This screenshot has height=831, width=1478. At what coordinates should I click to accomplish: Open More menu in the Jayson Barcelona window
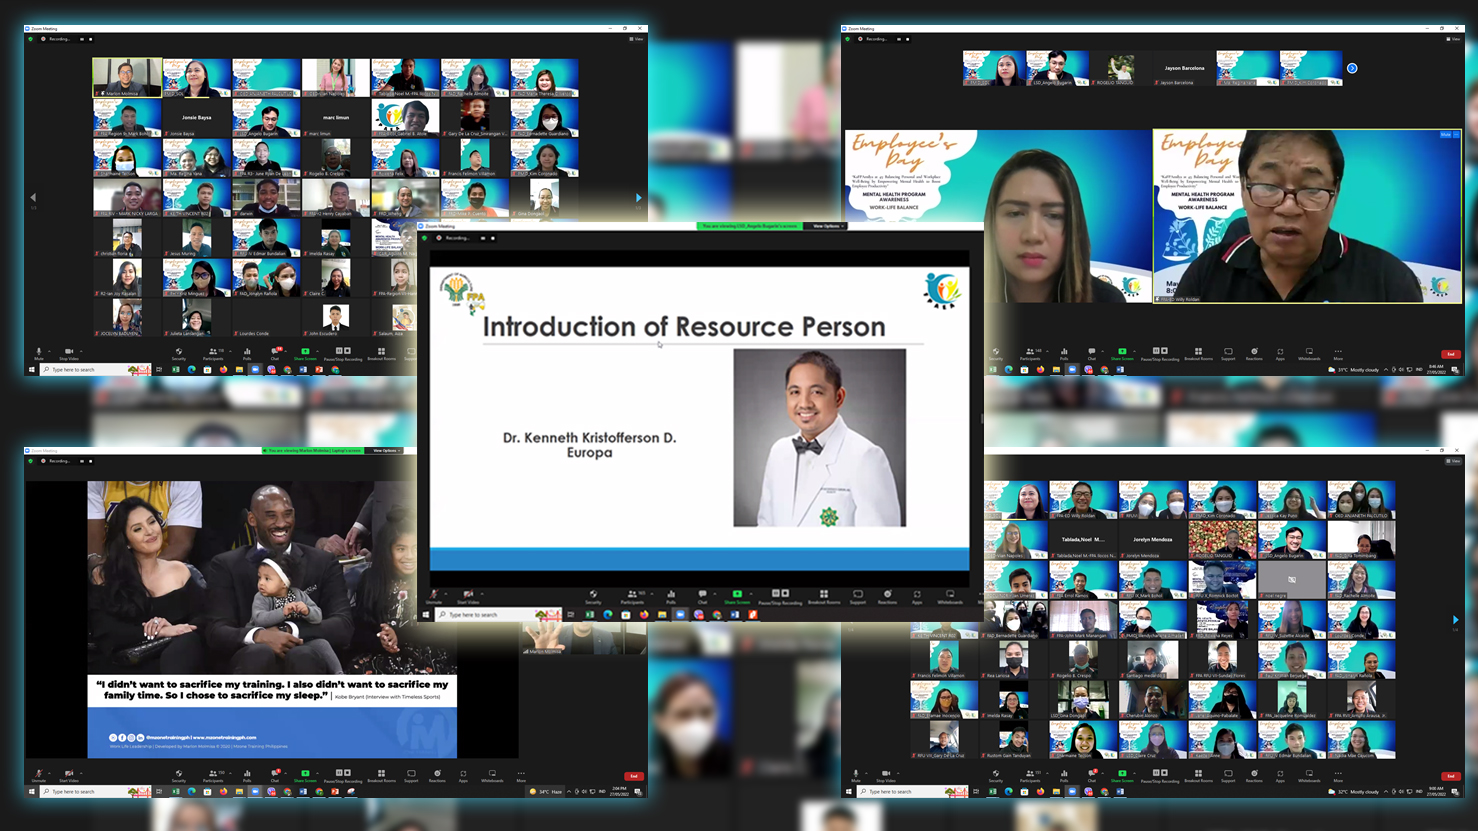coord(1338,353)
